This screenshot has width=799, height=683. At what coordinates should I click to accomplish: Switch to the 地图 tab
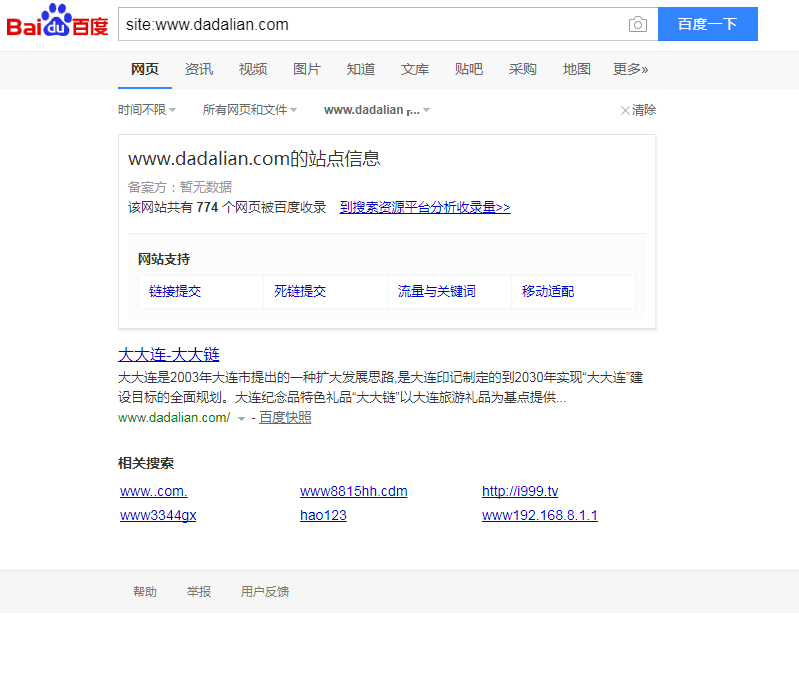[577, 69]
